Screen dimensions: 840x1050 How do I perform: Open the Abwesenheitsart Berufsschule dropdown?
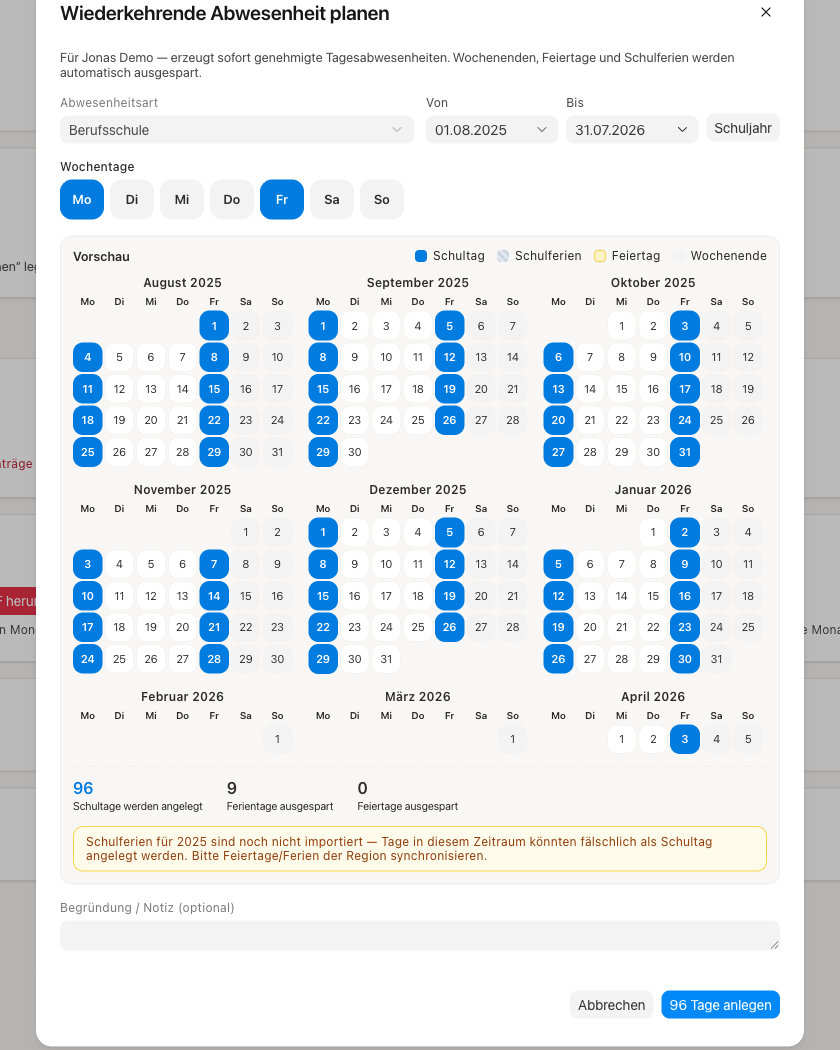click(x=236, y=130)
